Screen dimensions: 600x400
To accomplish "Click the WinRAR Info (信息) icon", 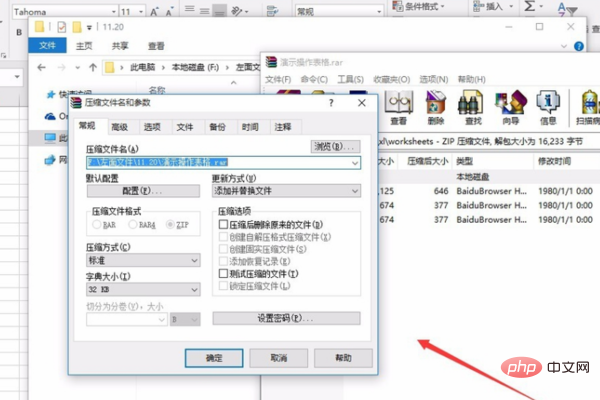I will click(x=548, y=102).
